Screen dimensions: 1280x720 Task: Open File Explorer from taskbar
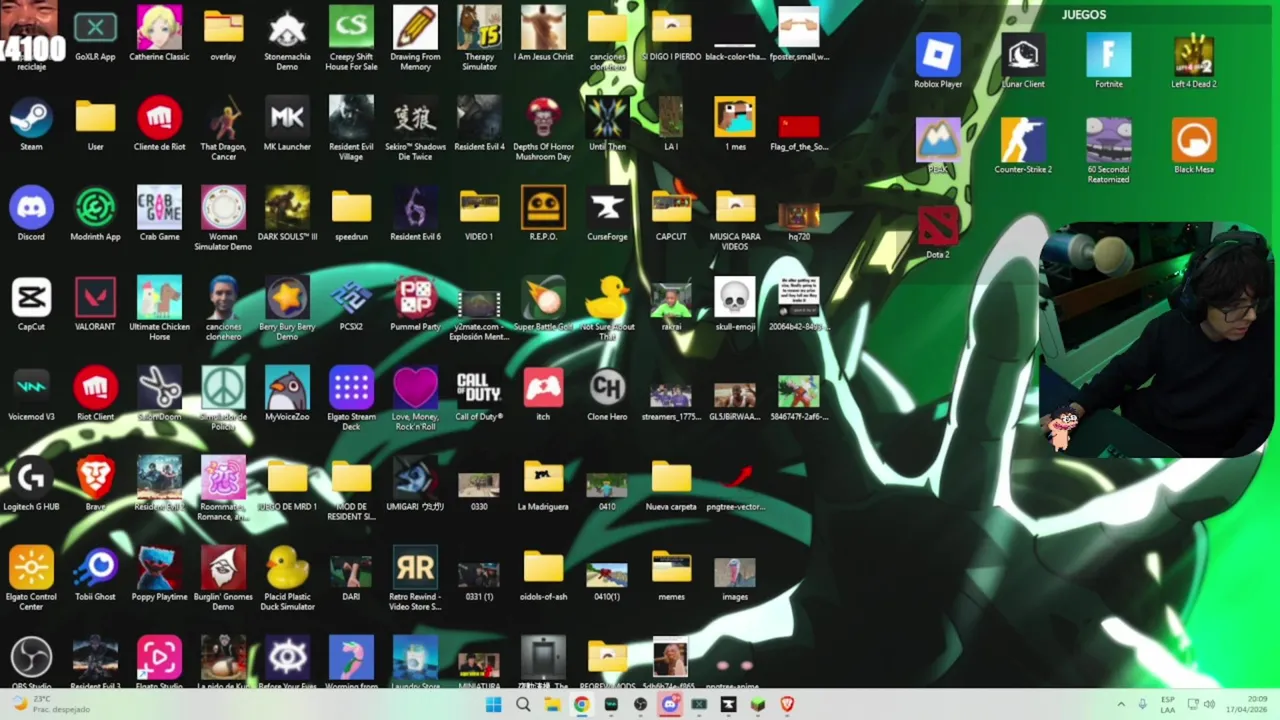tap(552, 705)
